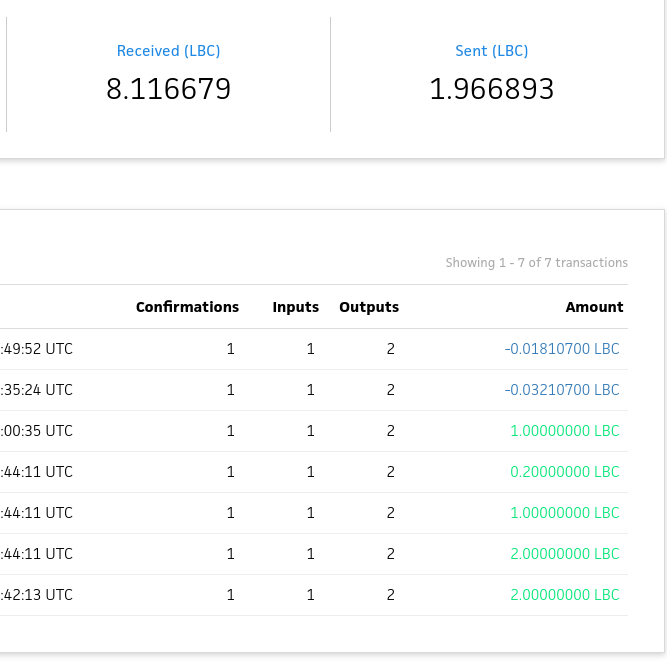Click the Received (LBC) label
The width and height of the screenshot is (667, 669).
pos(169,51)
